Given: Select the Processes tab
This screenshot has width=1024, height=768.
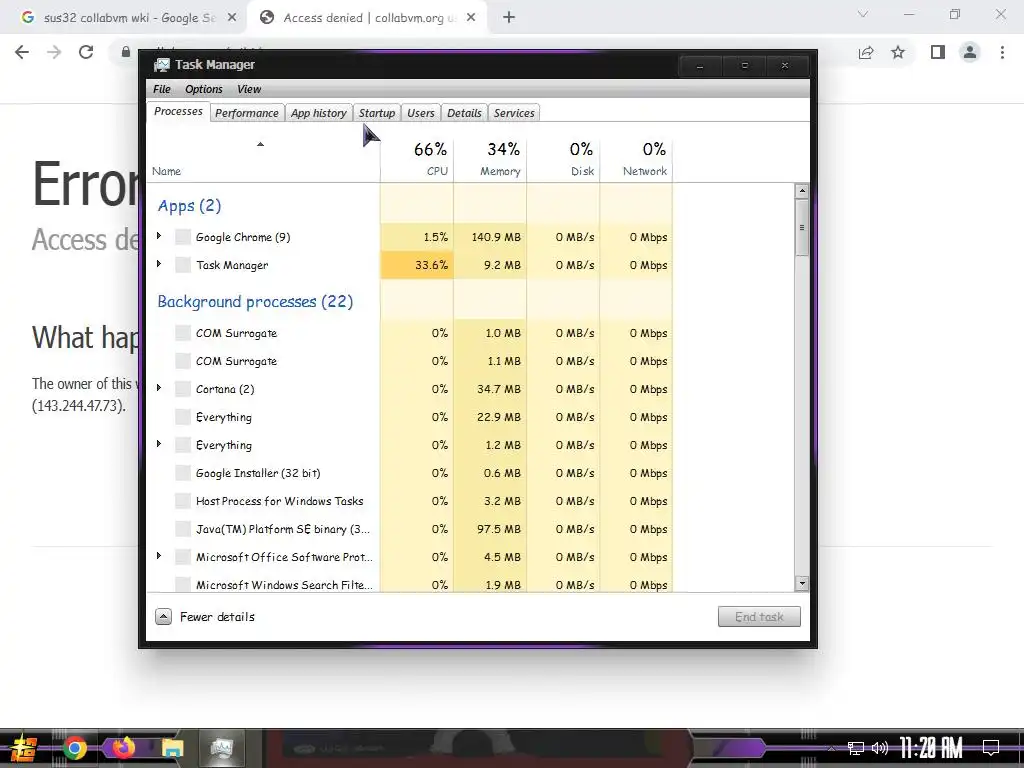Looking at the screenshot, I should point(178,112).
